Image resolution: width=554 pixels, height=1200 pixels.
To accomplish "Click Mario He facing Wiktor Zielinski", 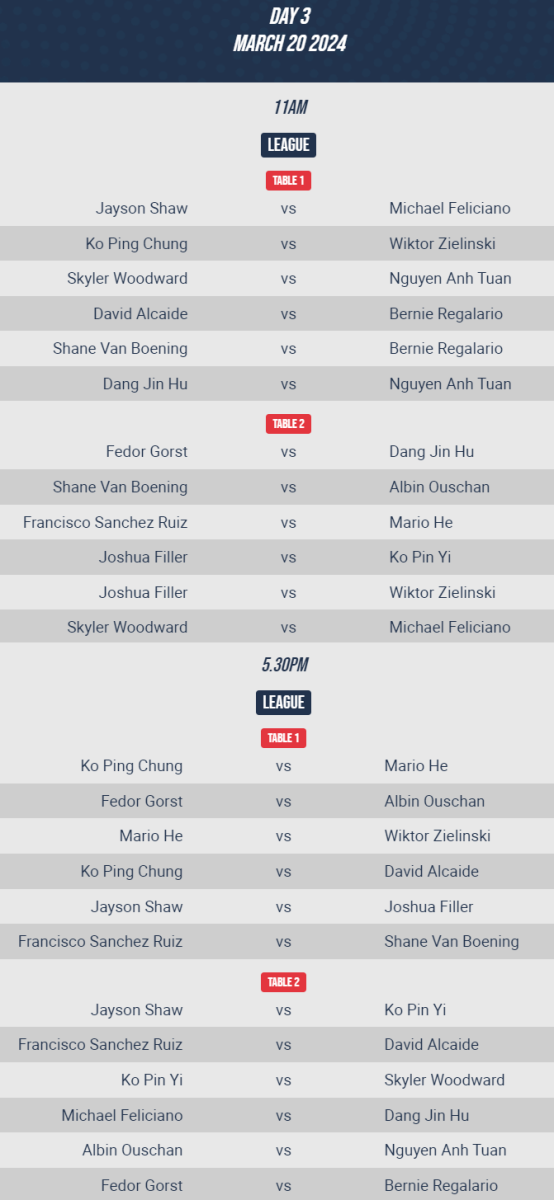I will [x=151, y=836].
